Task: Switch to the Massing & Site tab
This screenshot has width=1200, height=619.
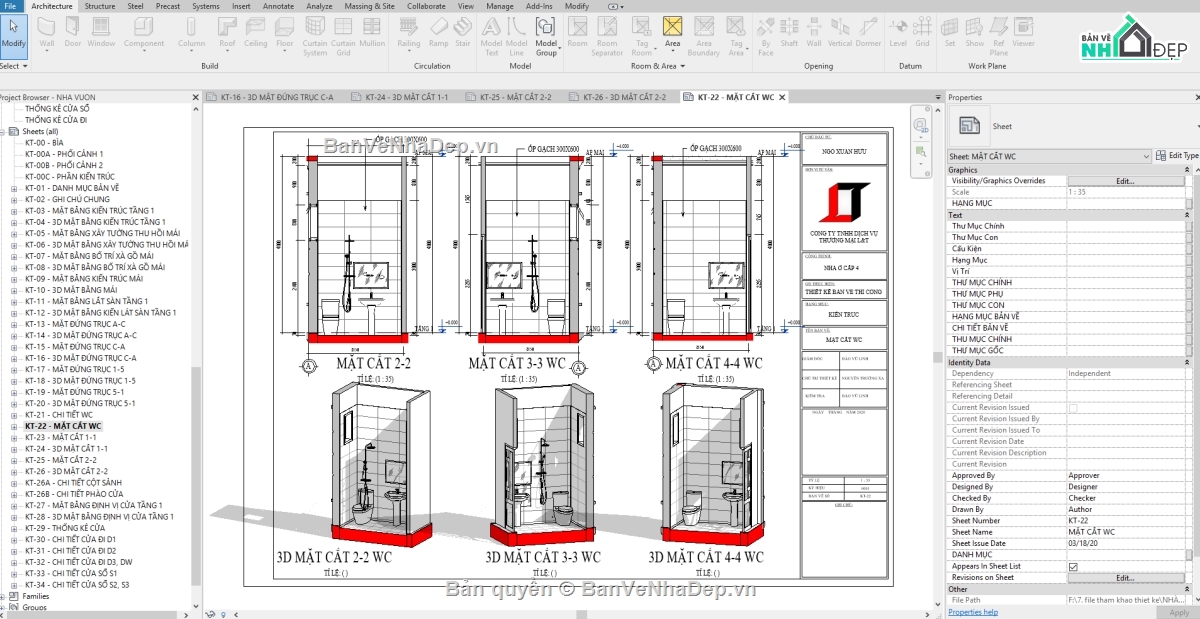Action: [369, 6]
